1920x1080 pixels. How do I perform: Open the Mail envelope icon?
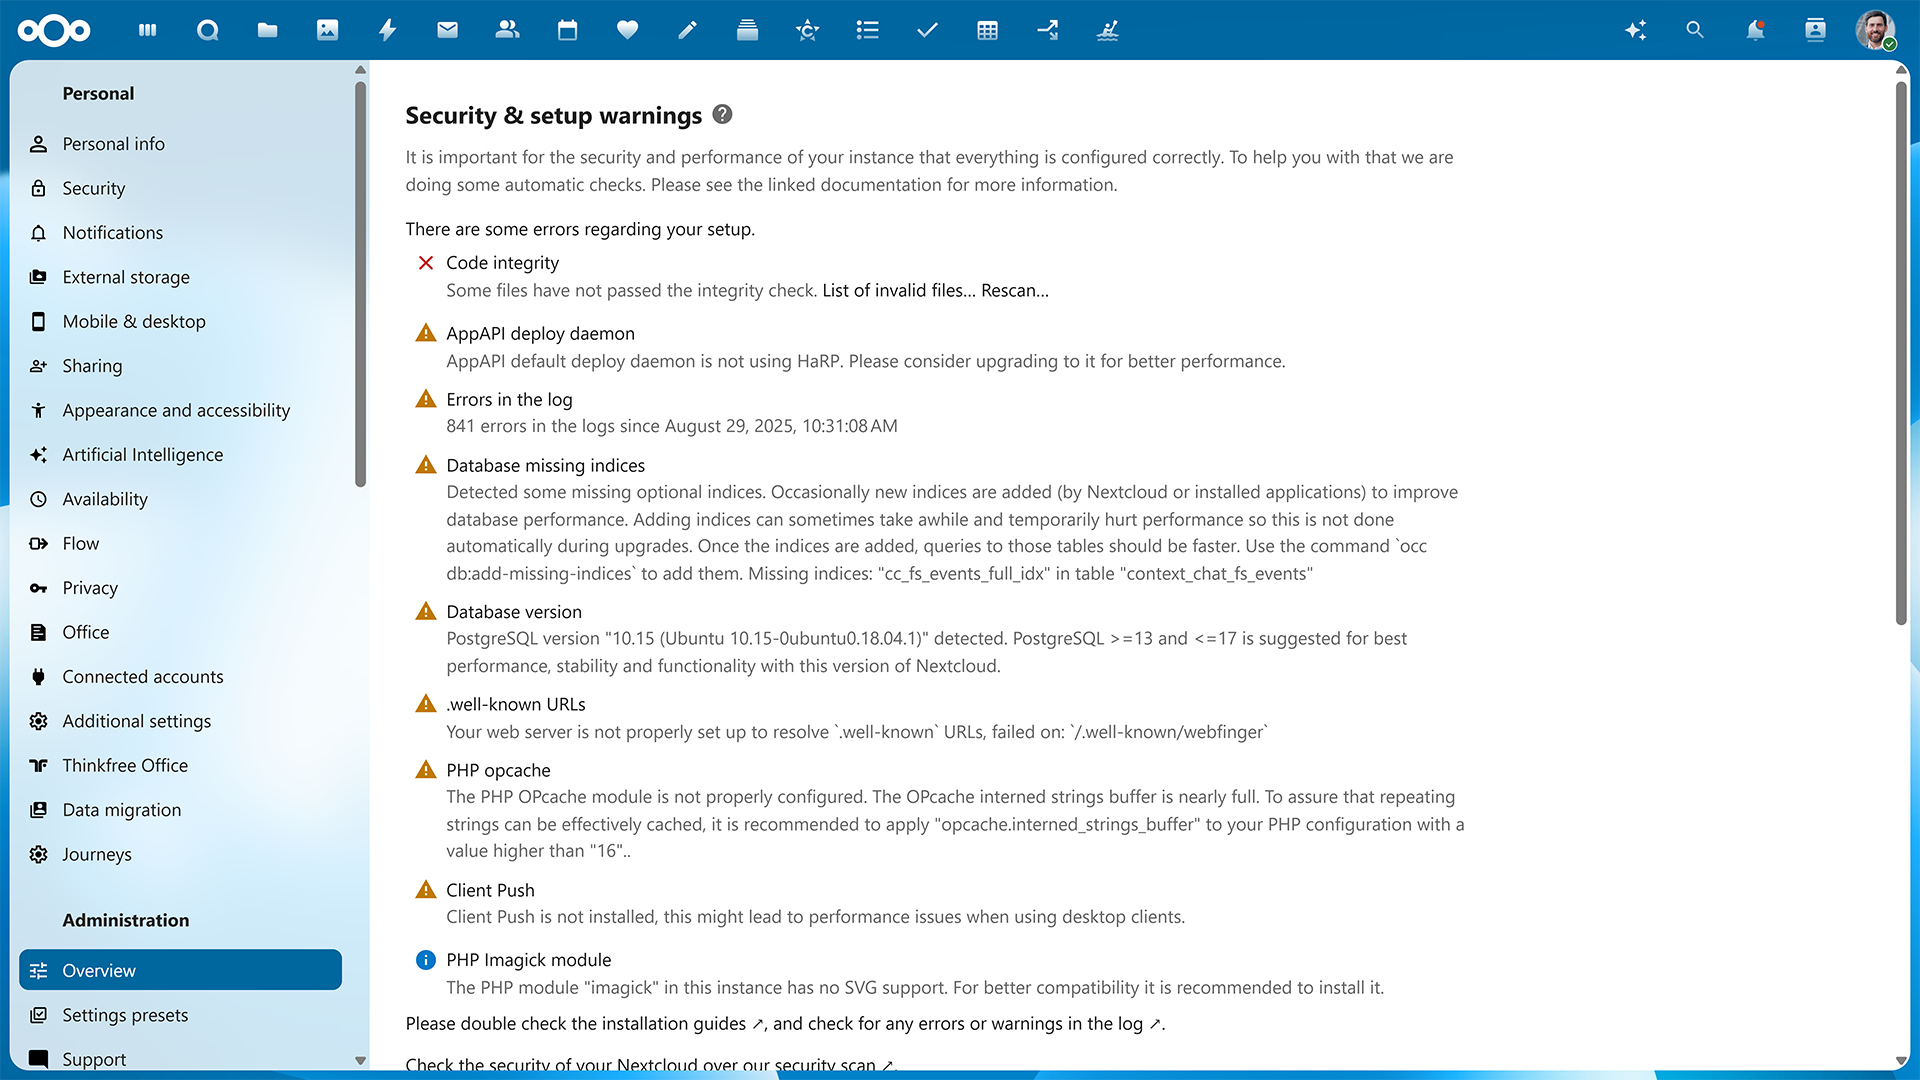pos(447,30)
